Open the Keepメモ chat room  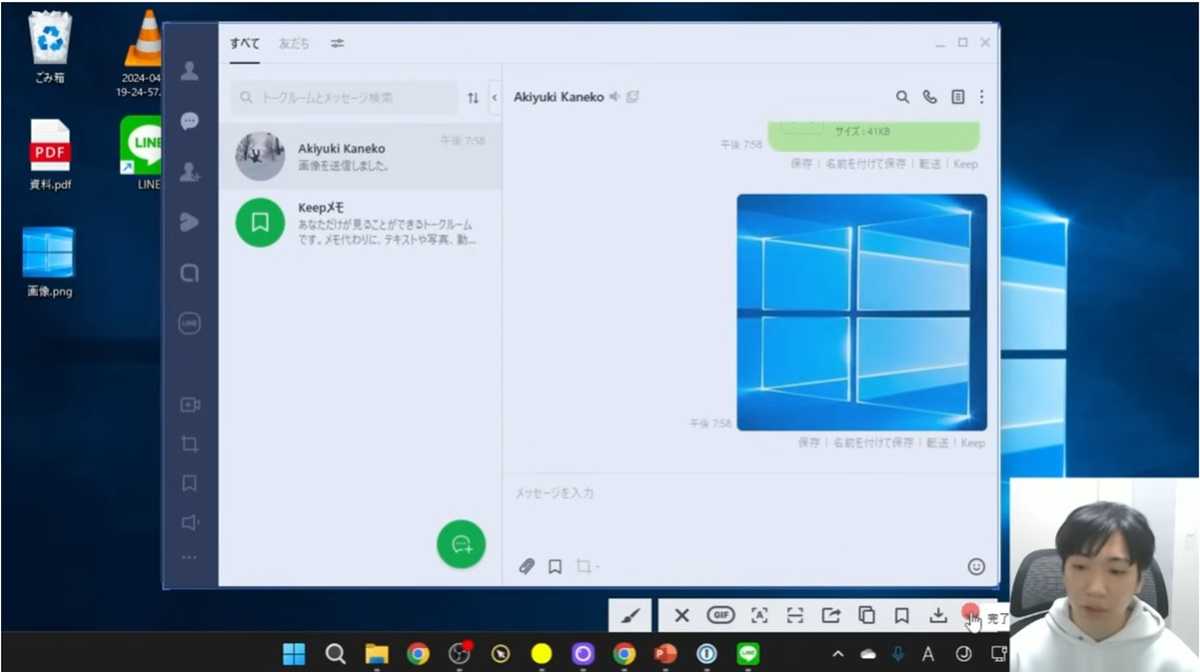pos(360,222)
